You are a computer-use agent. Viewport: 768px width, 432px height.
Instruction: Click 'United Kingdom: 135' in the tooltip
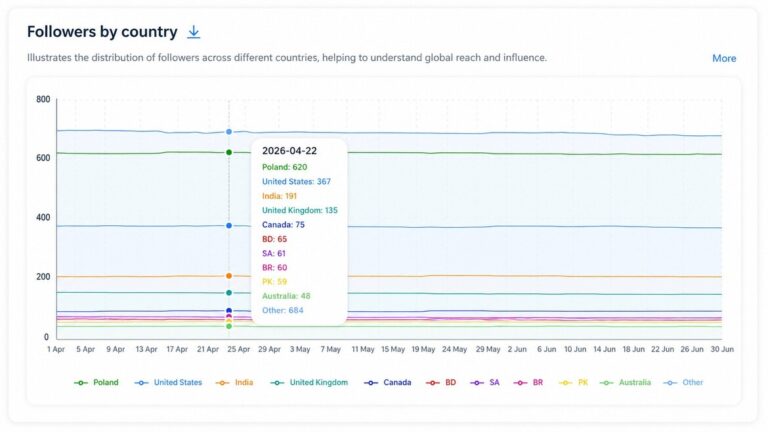pyautogui.click(x=300, y=210)
